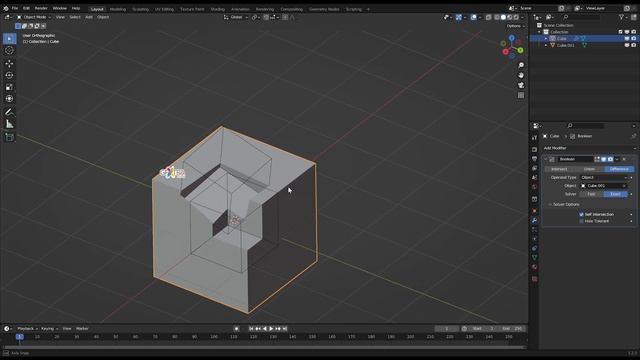The width and height of the screenshot is (640, 360).
Task: Open the World properties tab
Action: (x=535, y=187)
